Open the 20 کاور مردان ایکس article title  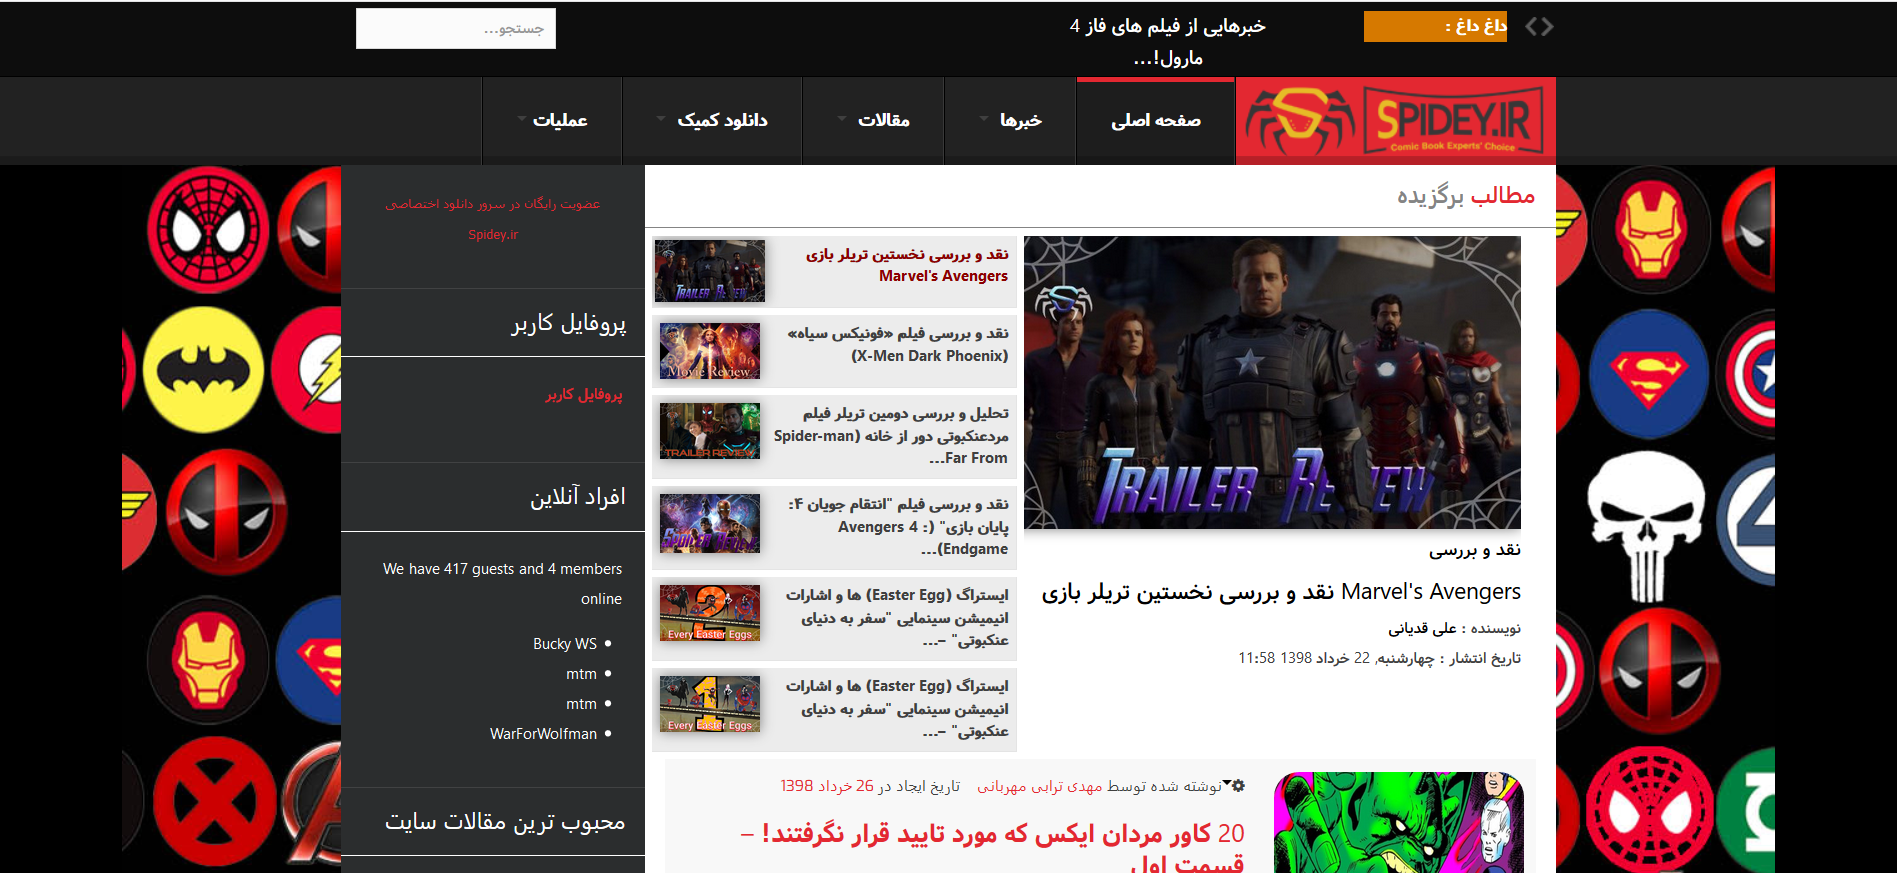992,848
